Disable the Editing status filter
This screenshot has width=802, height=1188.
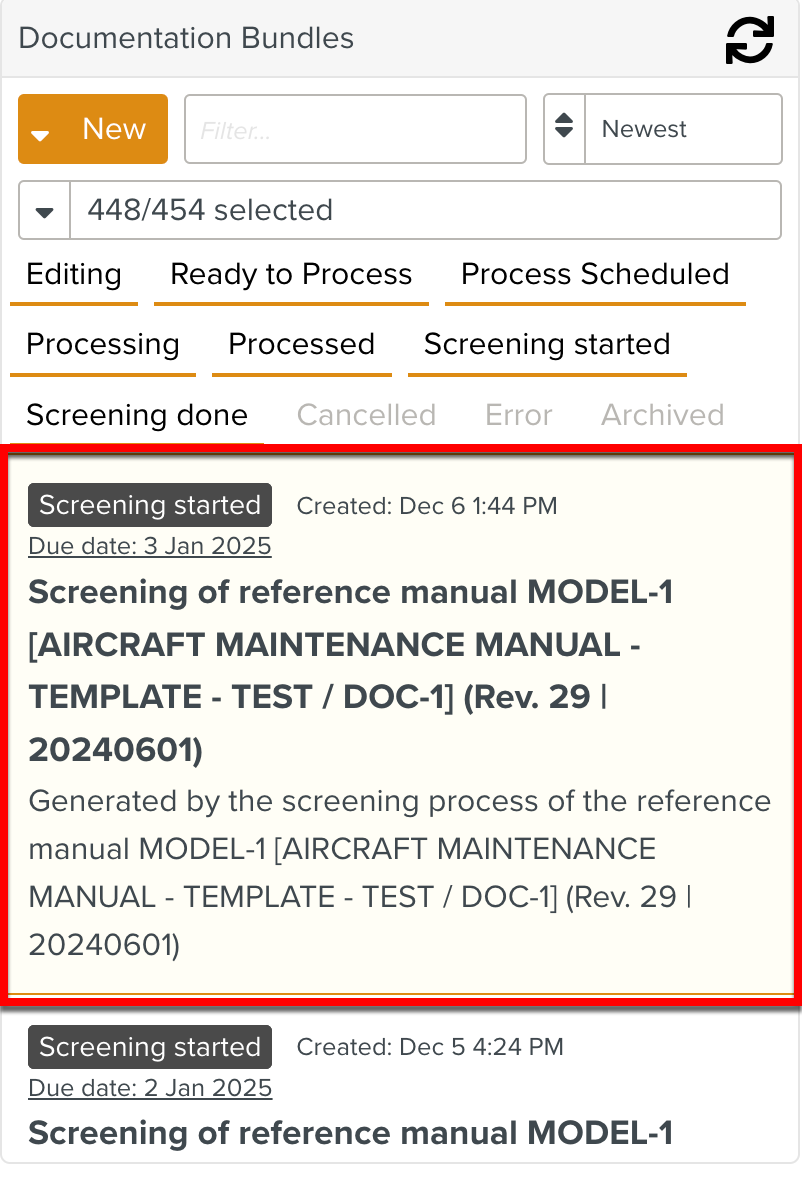pyautogui.click(x=73, y=274)
